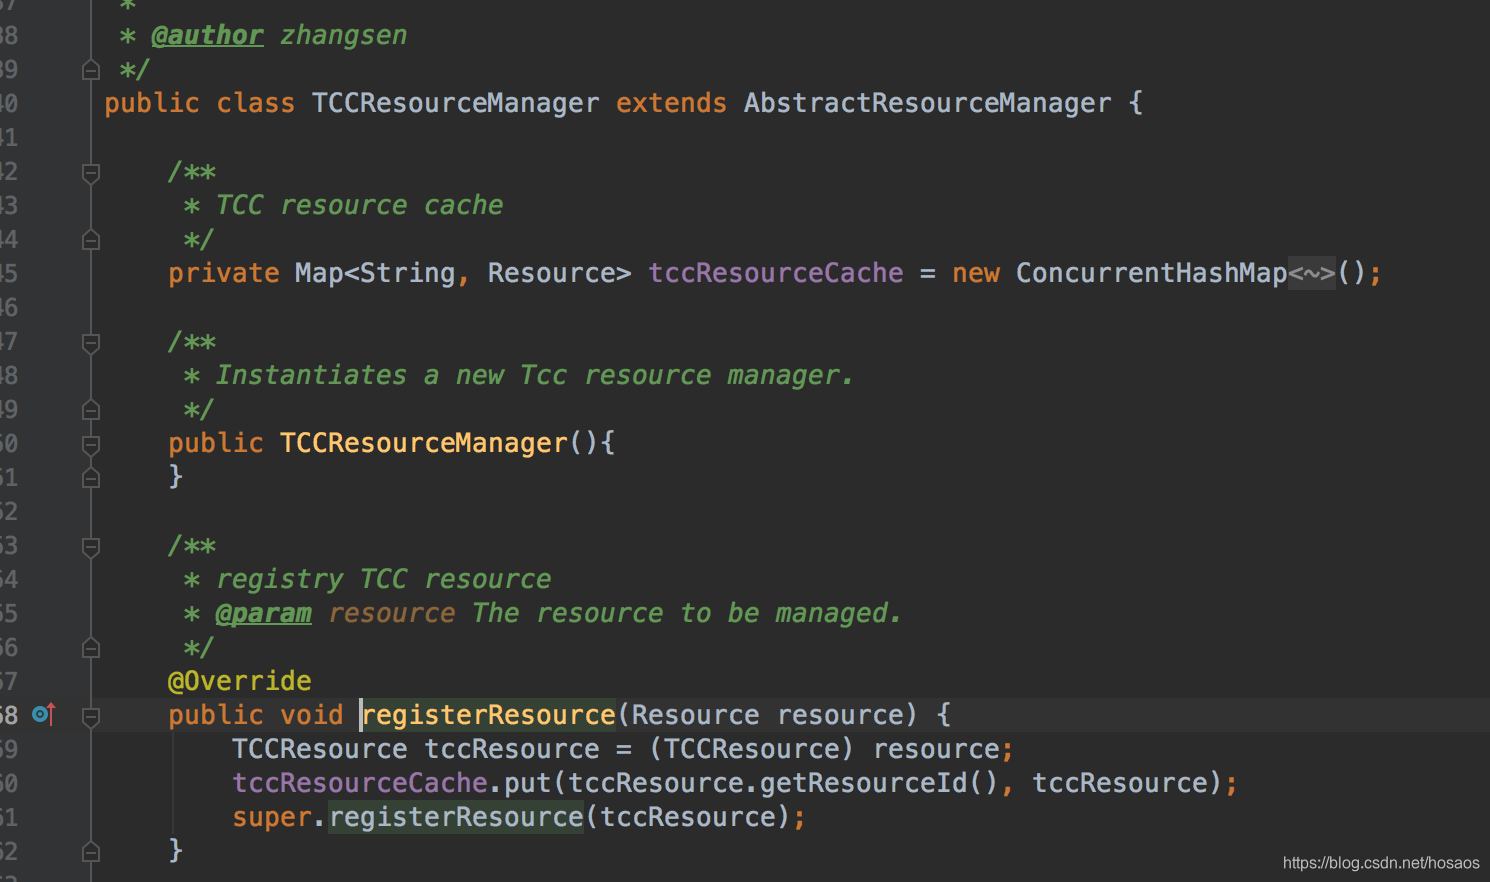Click TCCResourceManager in the class declaration
This screenshot has height=882, width=1490.
[x=455, y=103]
